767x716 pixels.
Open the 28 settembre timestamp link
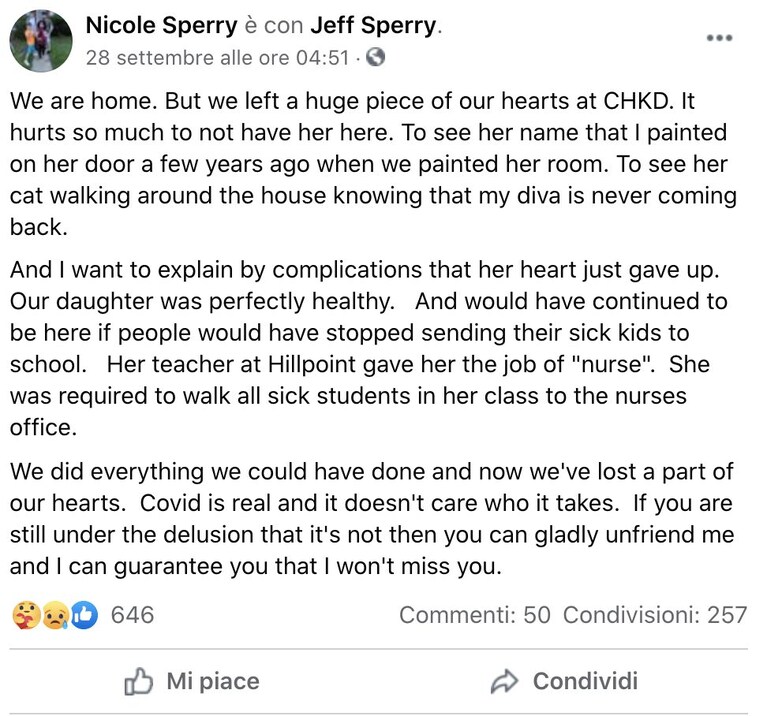coord(217,58)
